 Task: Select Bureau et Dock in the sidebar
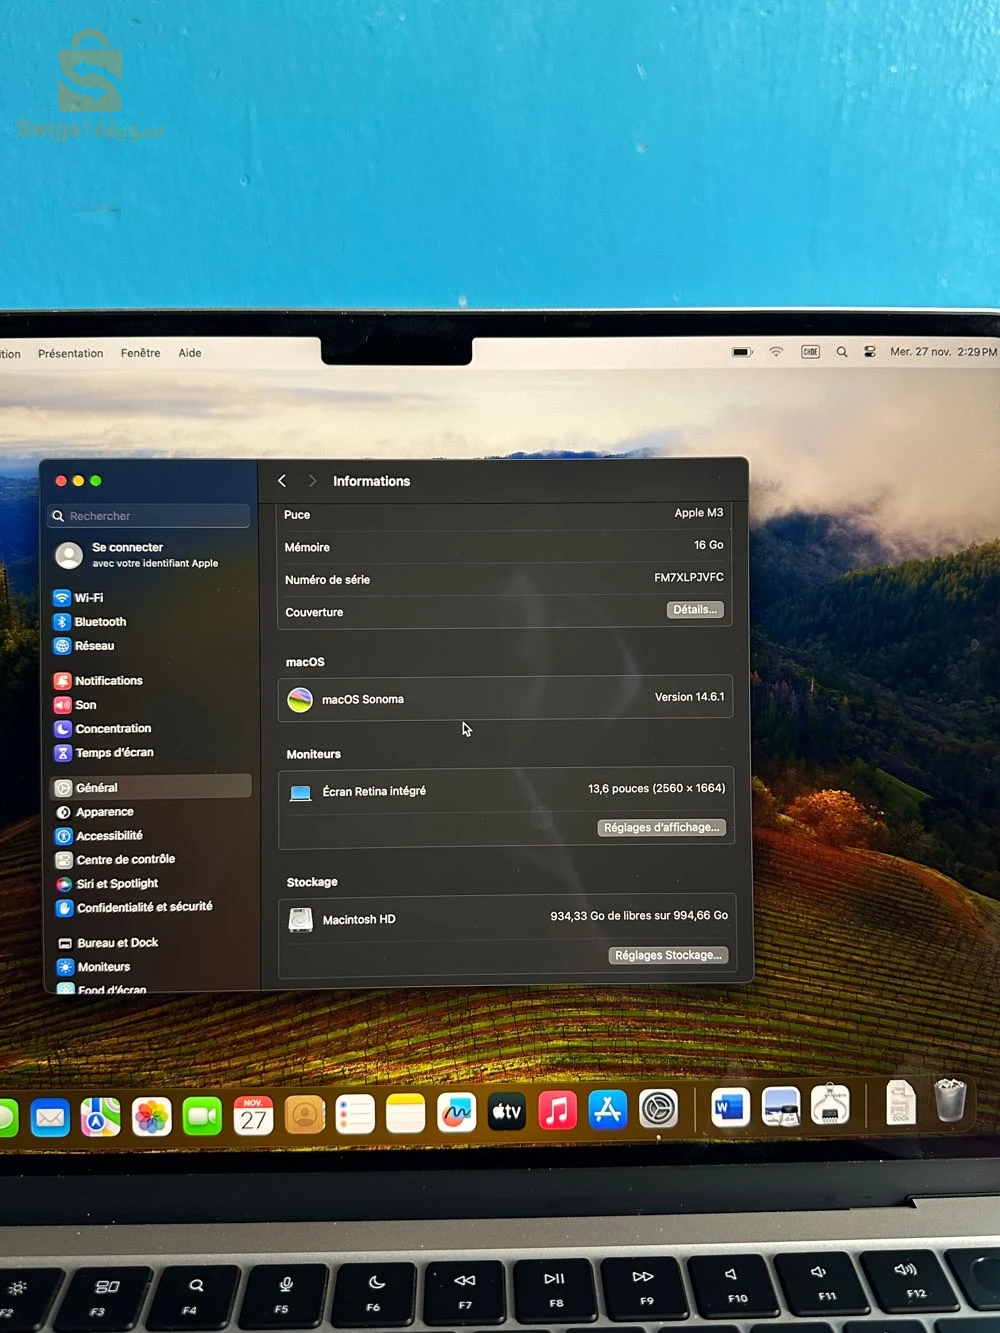[108, 943]
